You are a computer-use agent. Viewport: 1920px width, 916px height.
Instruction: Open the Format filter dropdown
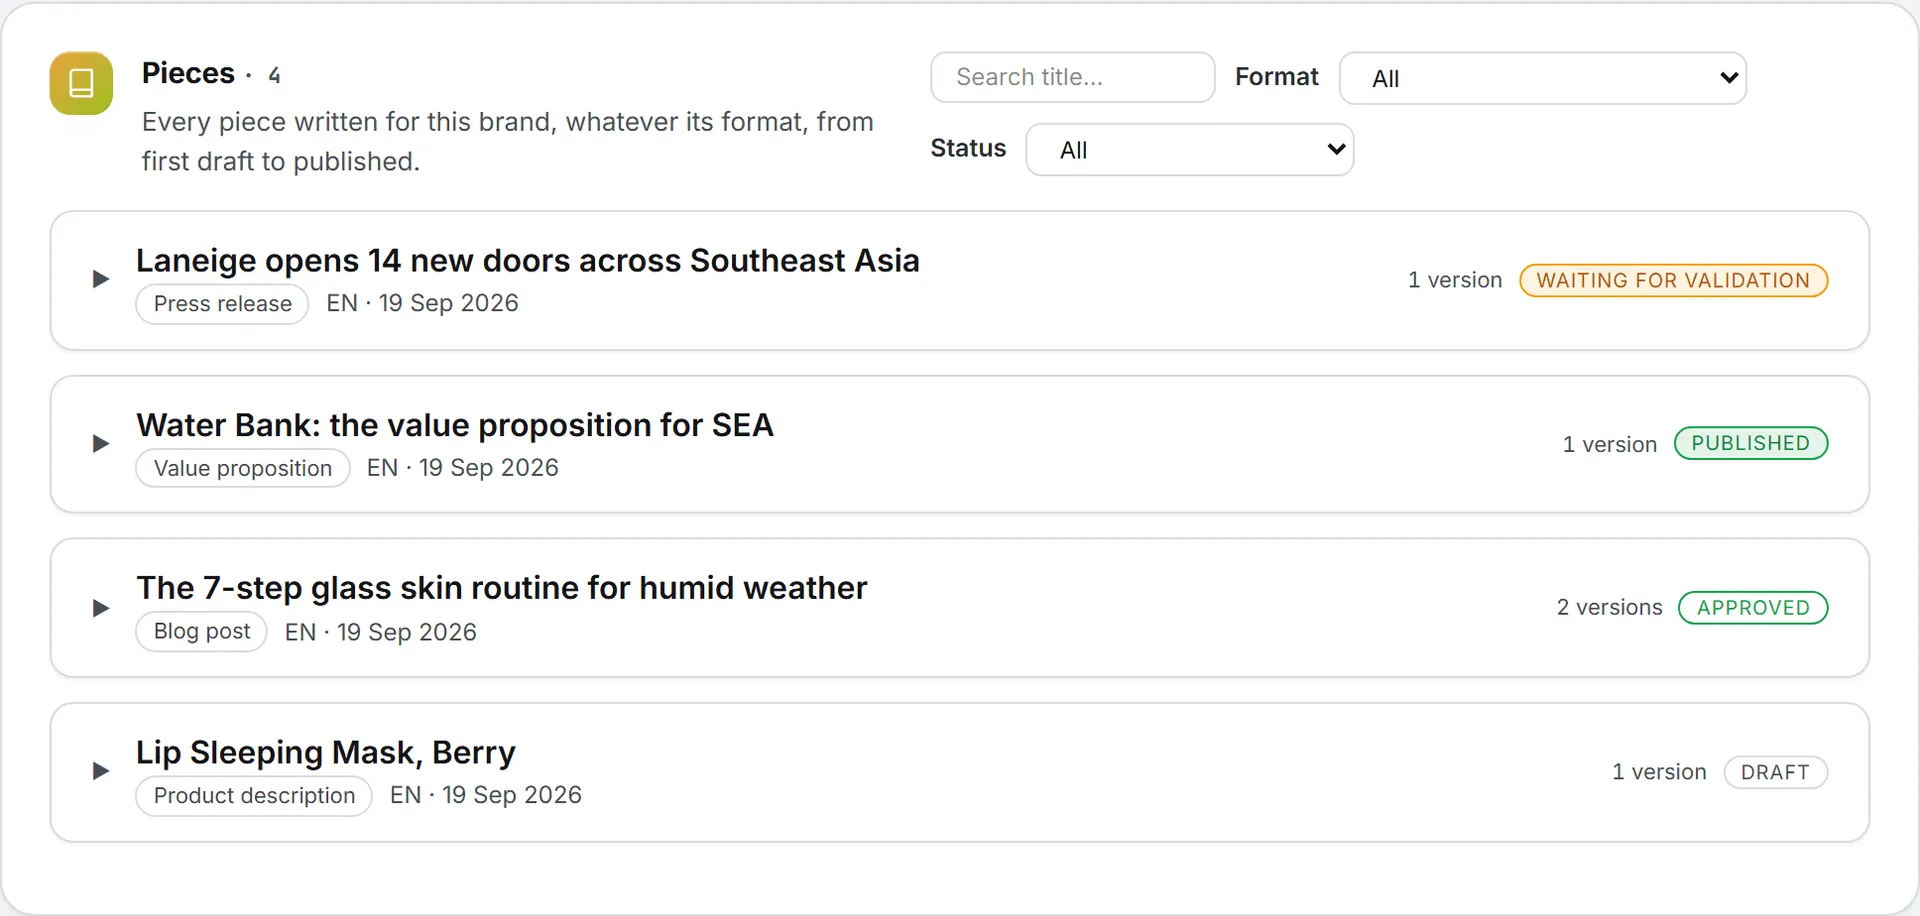[x=1542, y=78]
